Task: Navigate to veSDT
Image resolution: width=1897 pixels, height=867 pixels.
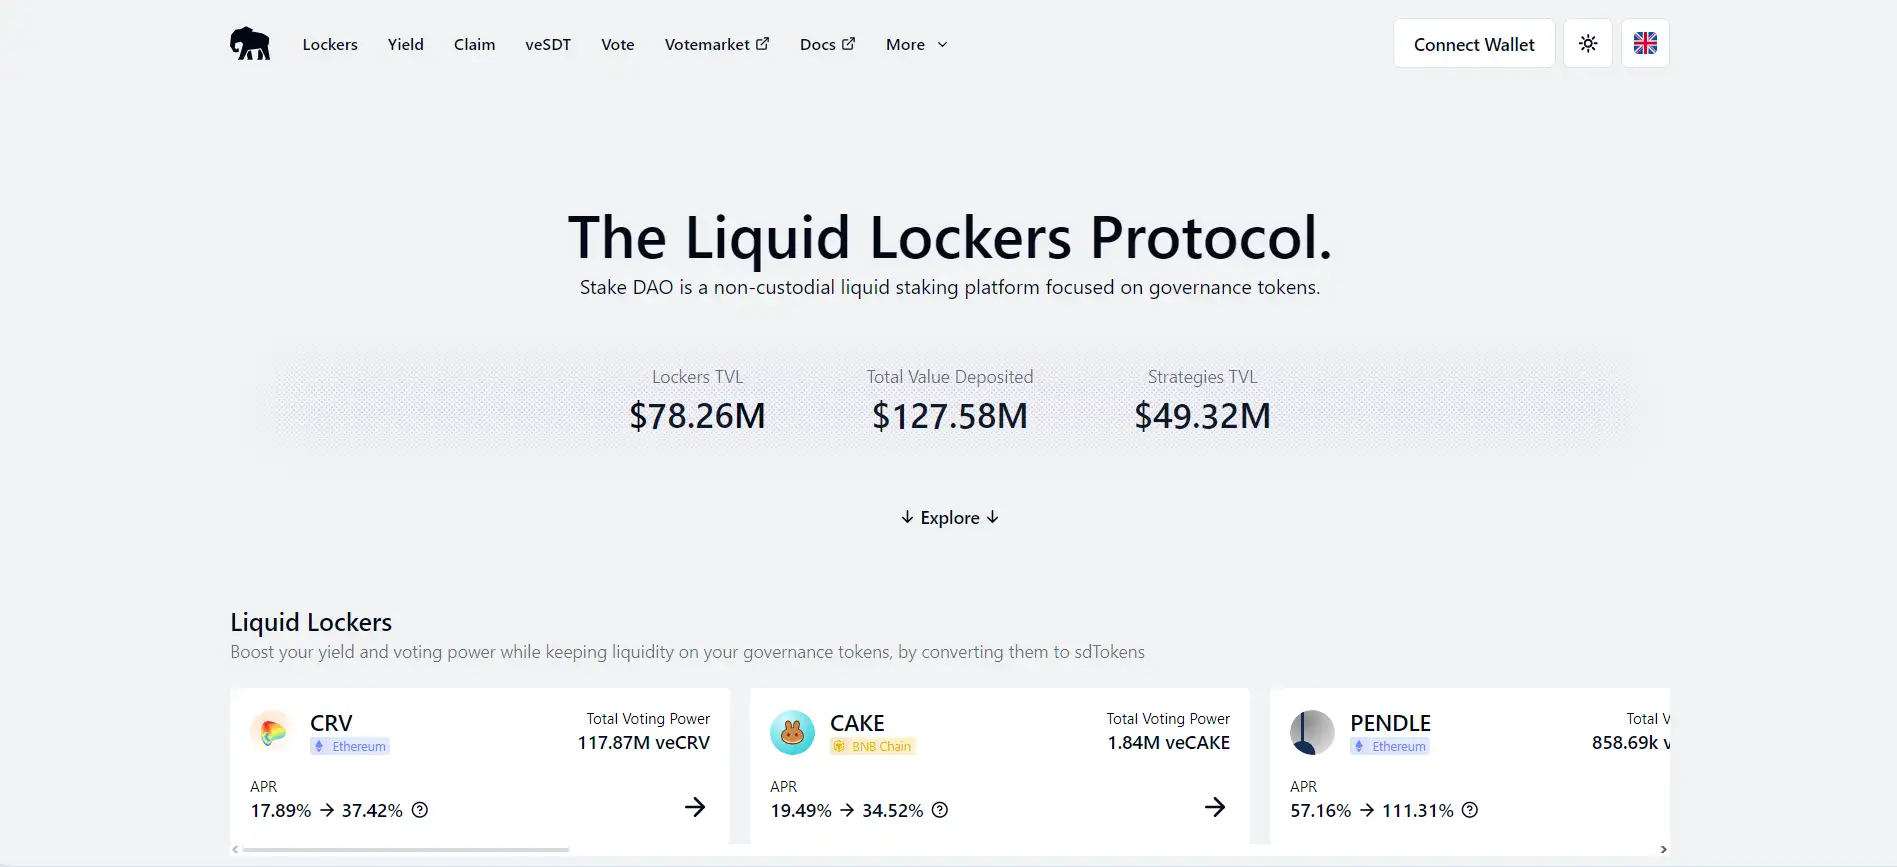Action: (548, 45)
